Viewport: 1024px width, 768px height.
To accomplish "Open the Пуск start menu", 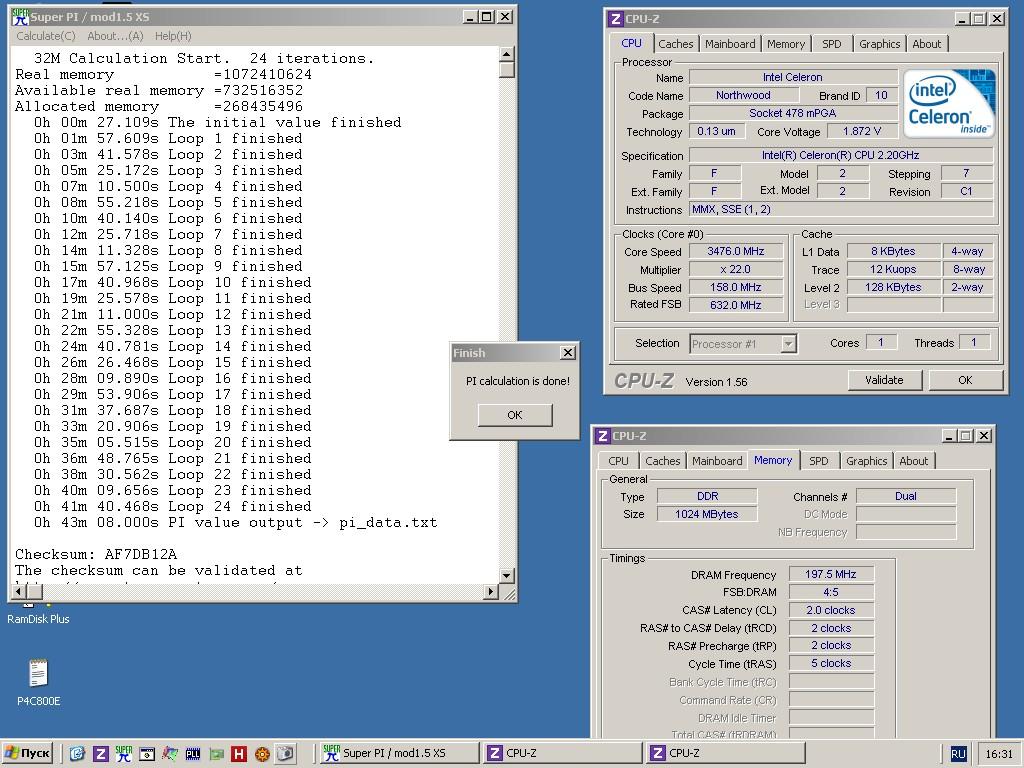I will (x=28, y=754).
